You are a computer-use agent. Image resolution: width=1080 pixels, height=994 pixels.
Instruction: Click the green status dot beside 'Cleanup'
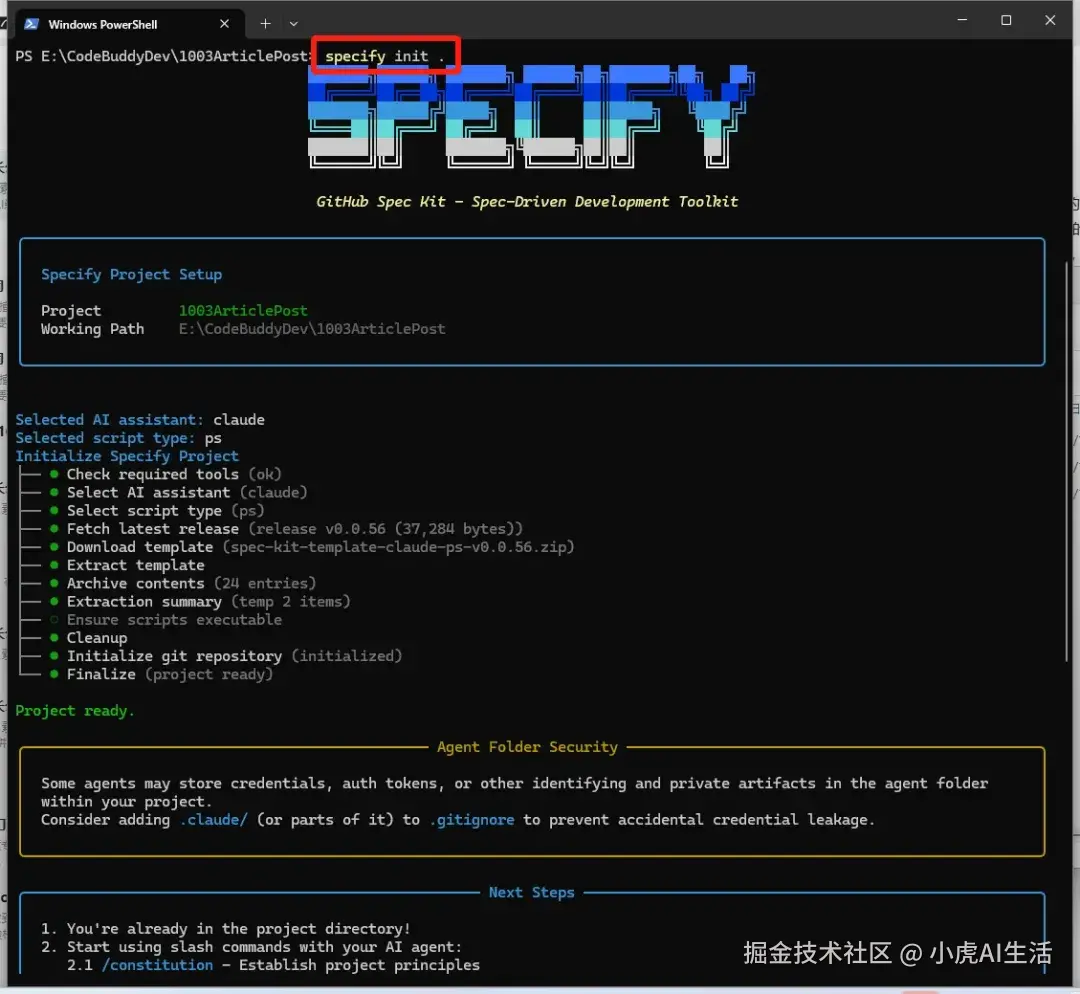pyautogui.click(x=54, y=638)
